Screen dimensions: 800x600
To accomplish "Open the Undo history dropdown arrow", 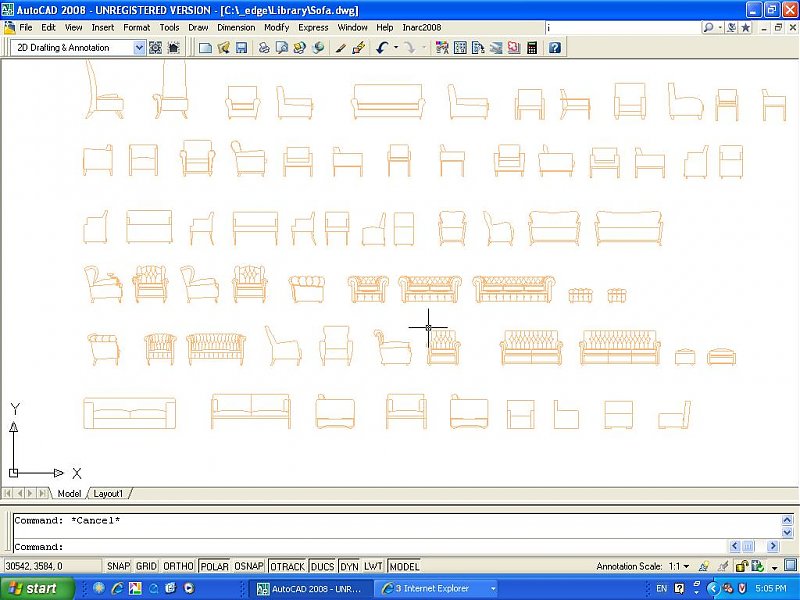I will click(x=396, y=48).
